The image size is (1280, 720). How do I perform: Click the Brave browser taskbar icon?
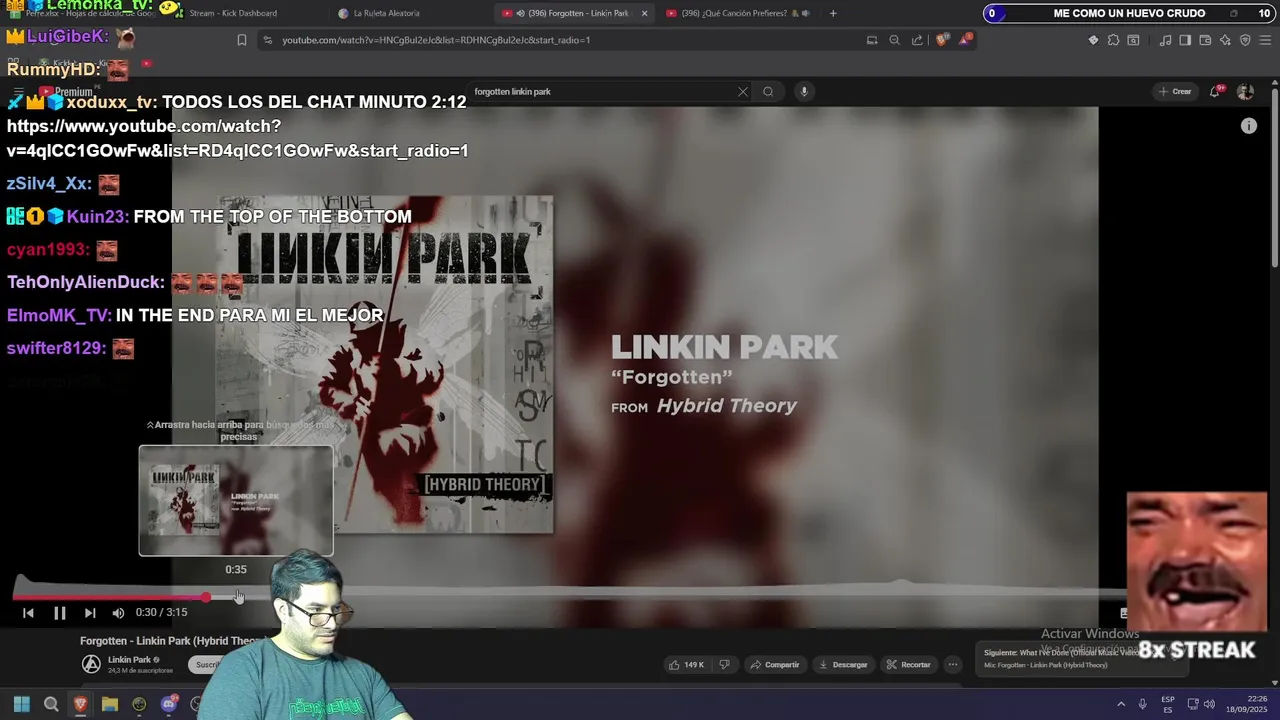[80, 704]
